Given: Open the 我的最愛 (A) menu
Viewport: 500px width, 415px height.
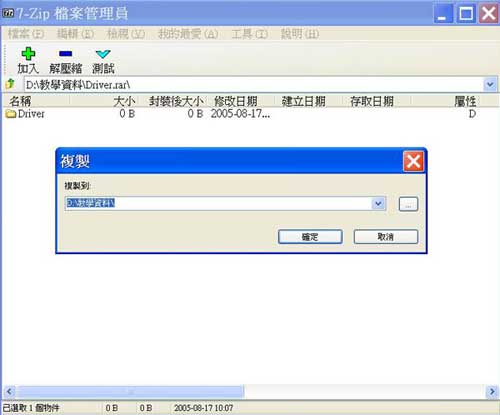Looking at the screenshot, I should tap(188, 34).
